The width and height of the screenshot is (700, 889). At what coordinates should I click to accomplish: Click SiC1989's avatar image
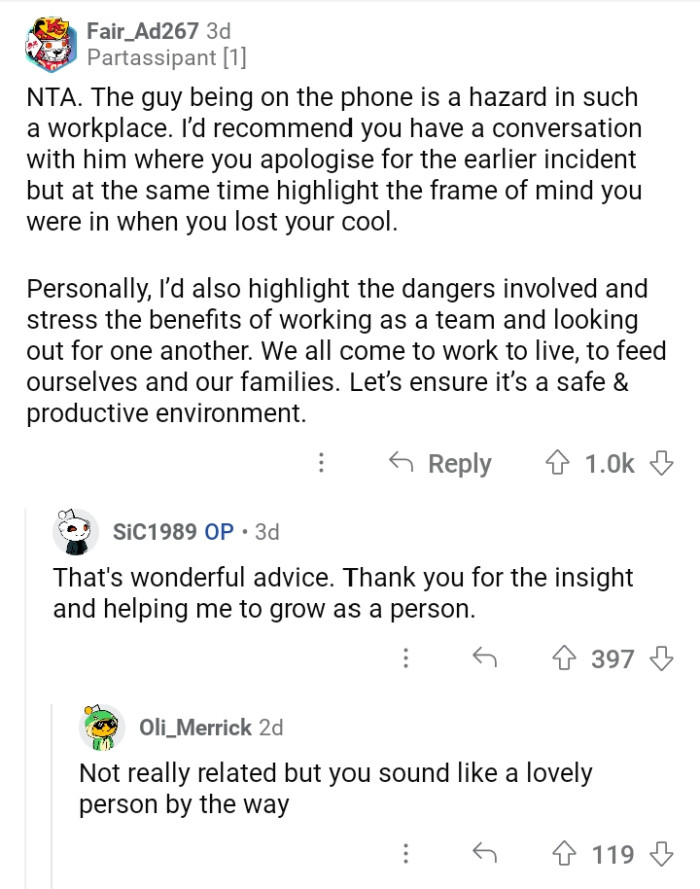click(x=75, y=532)
